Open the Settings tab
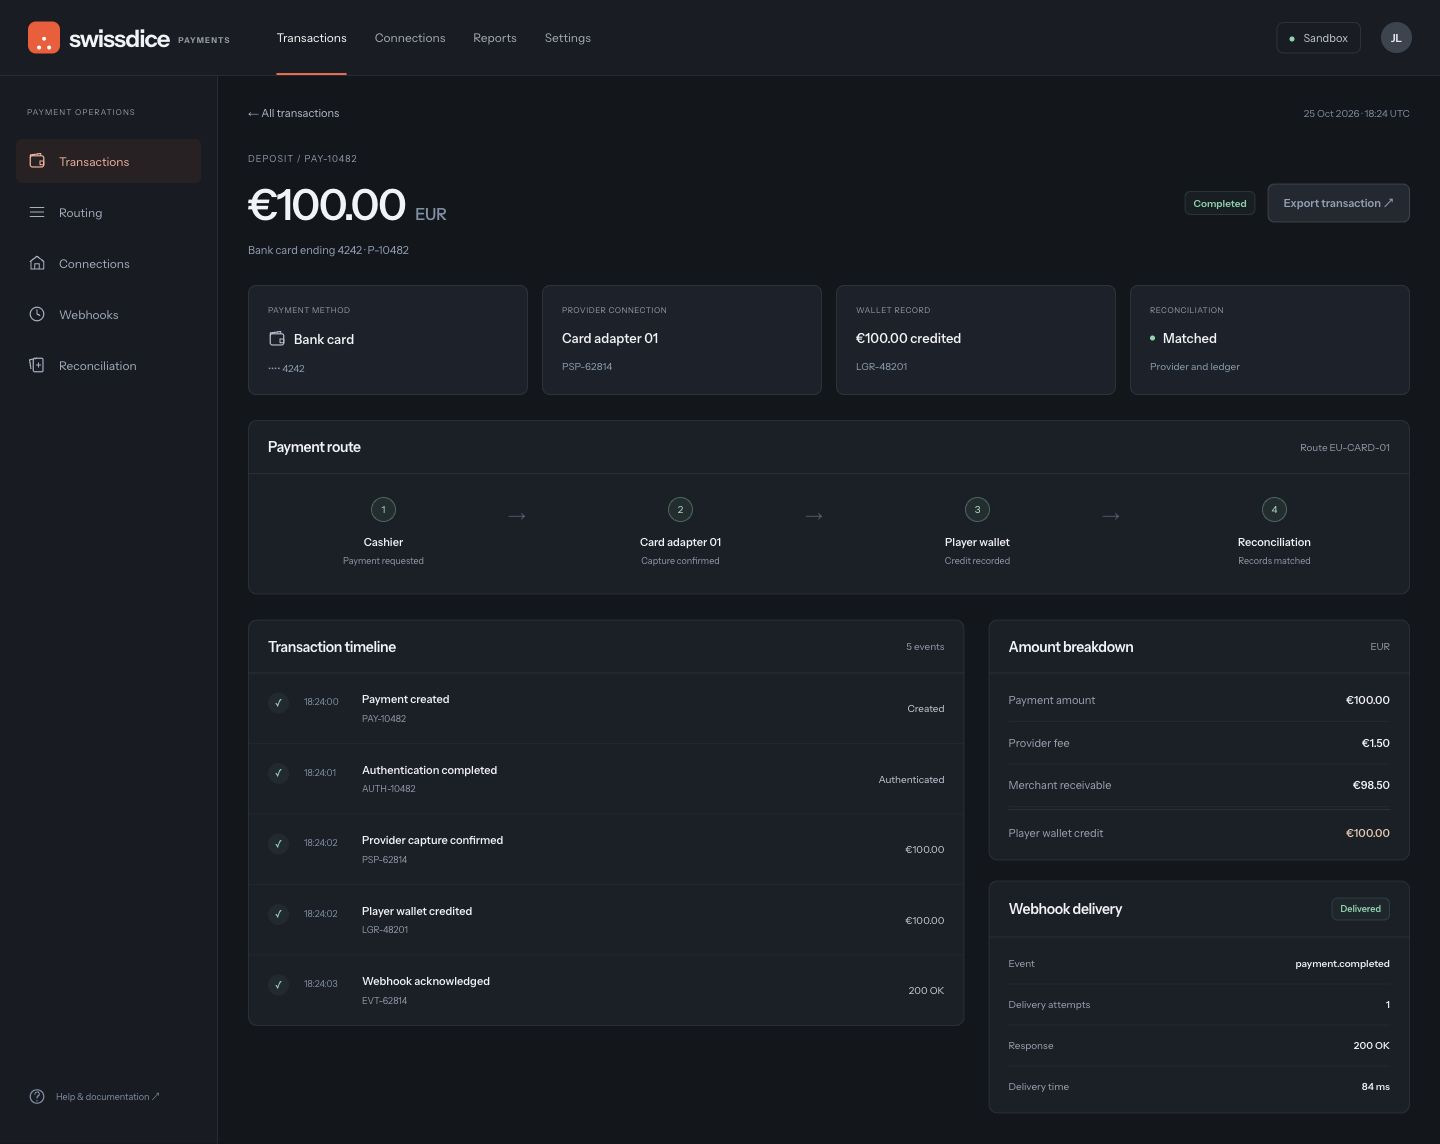This screenshot has height=1144, width=1440. pyautogui.click(x=567, y=38)
